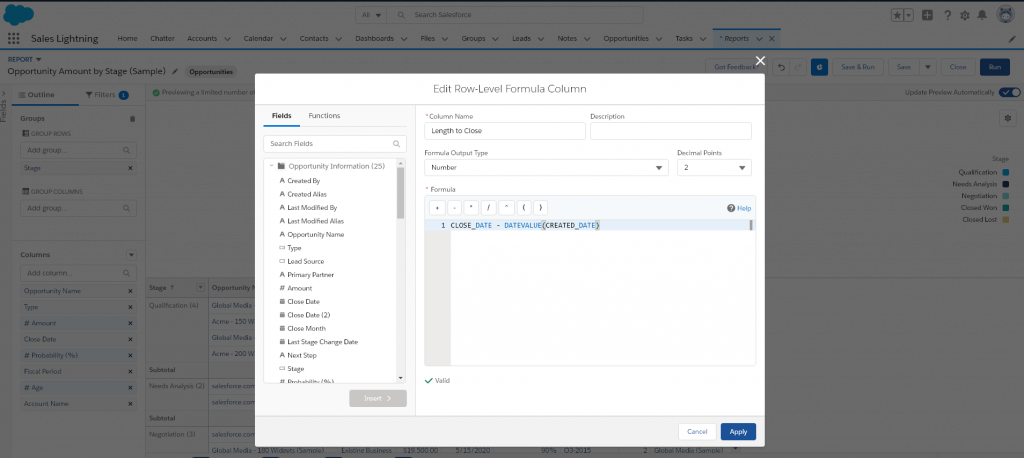Click the Description input field
1024x458 pixels.
click(671, 131)
